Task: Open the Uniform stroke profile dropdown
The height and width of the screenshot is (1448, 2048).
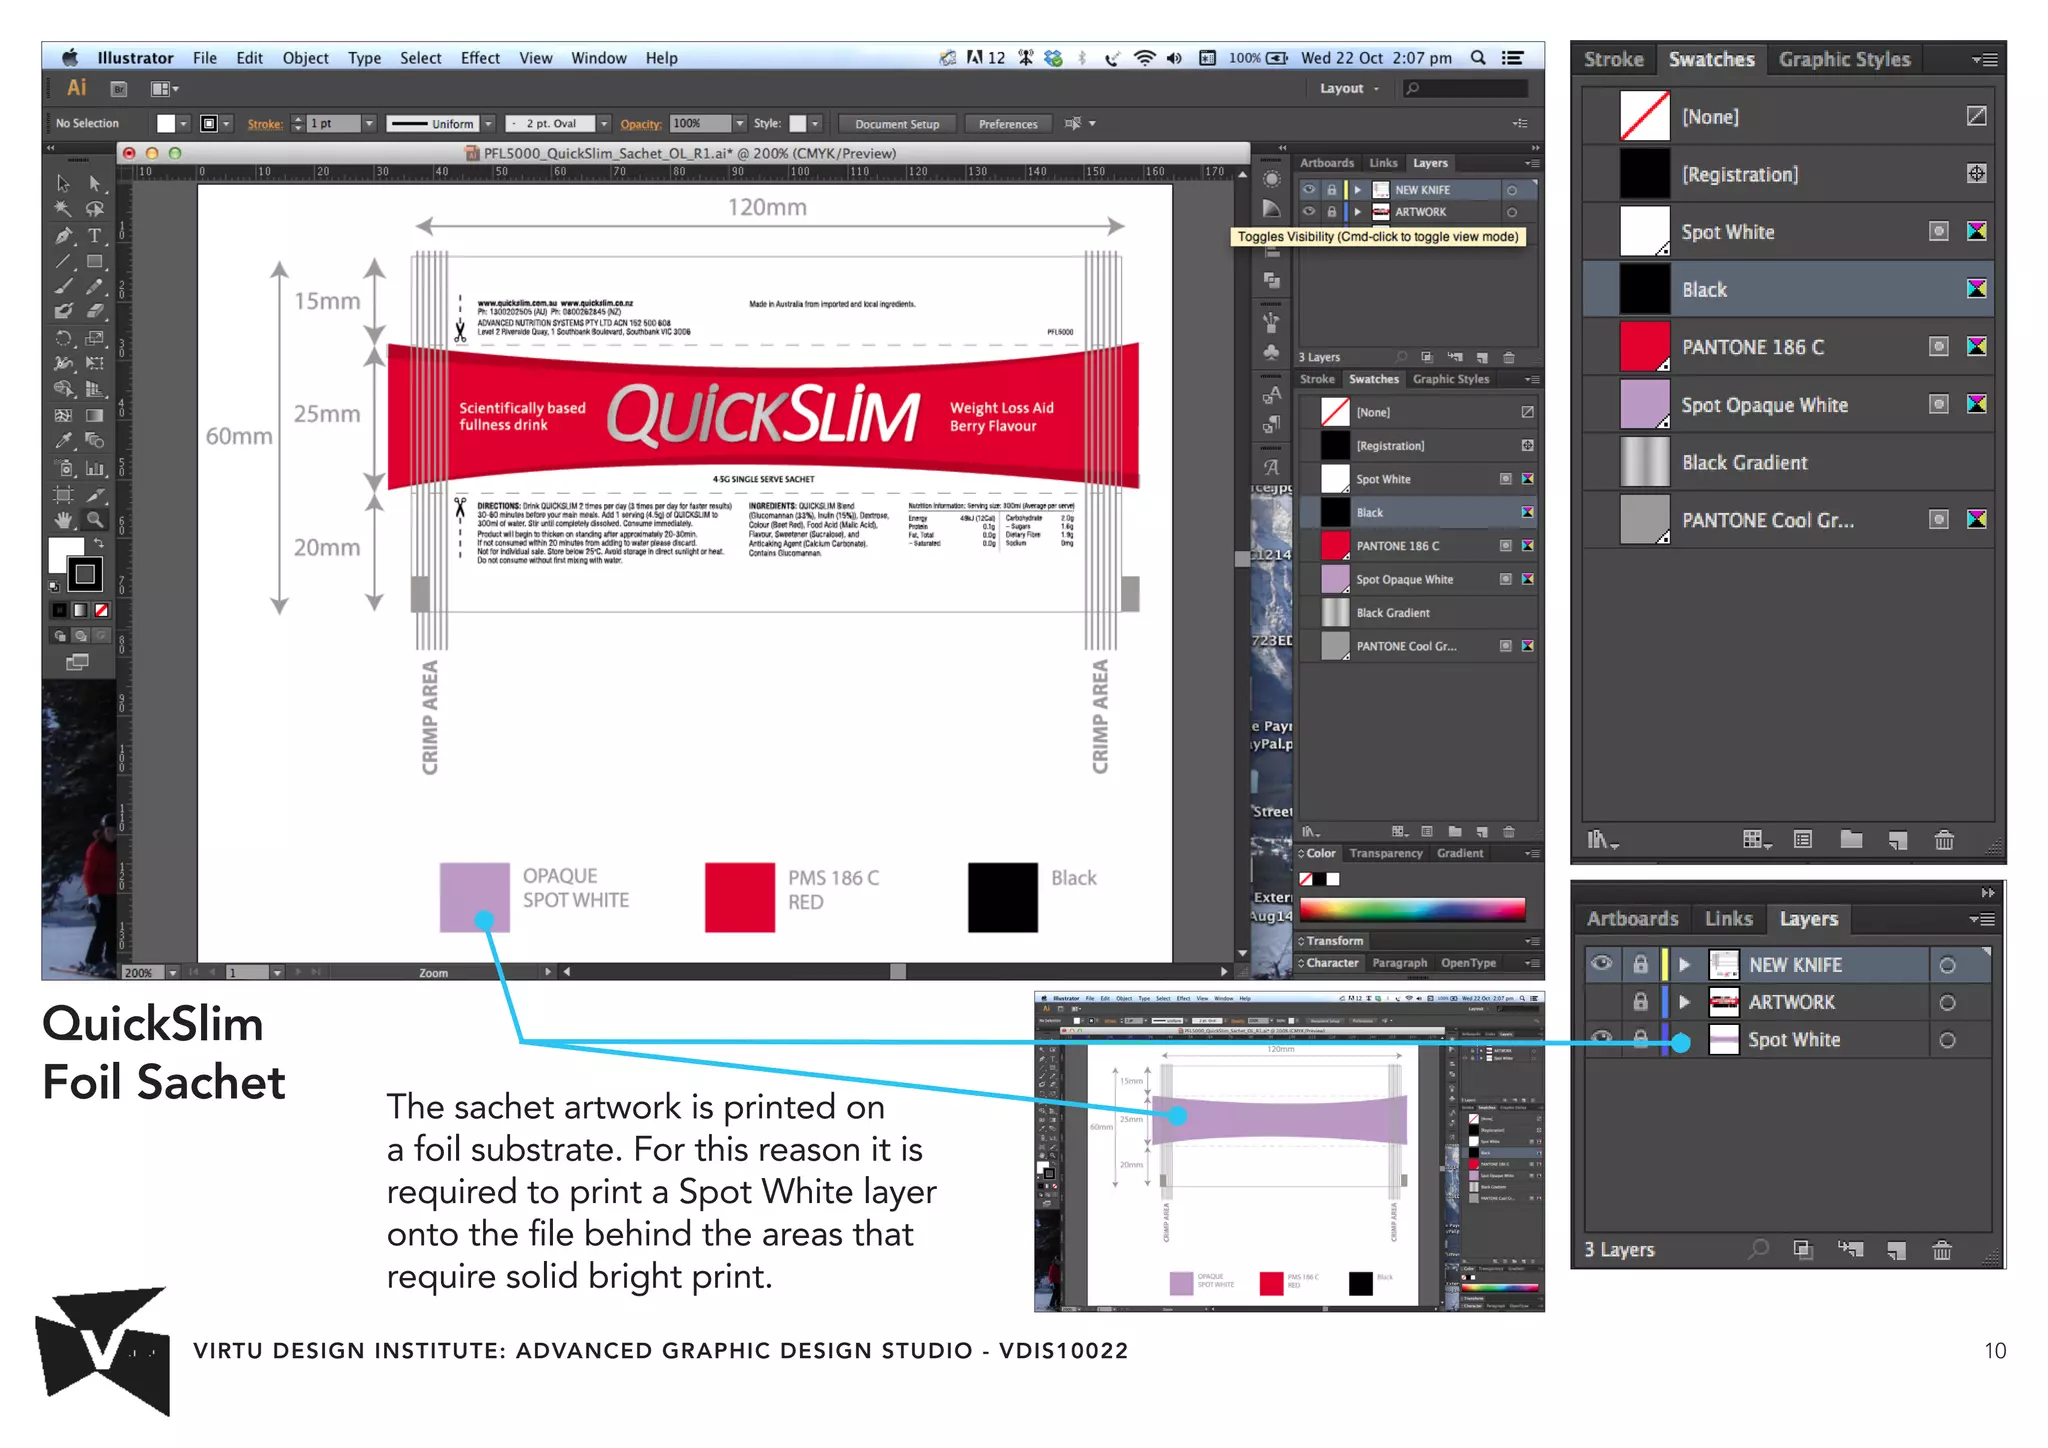Action: (489, 123)
